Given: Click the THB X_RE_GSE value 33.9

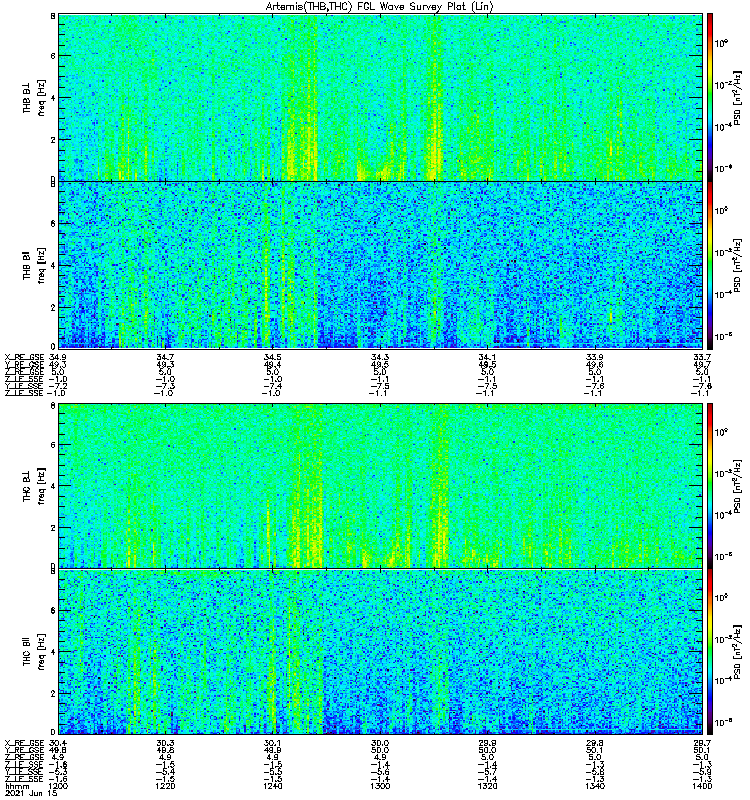Looking at the screenshot, I should pyautogui.click(x=595, y=357).
